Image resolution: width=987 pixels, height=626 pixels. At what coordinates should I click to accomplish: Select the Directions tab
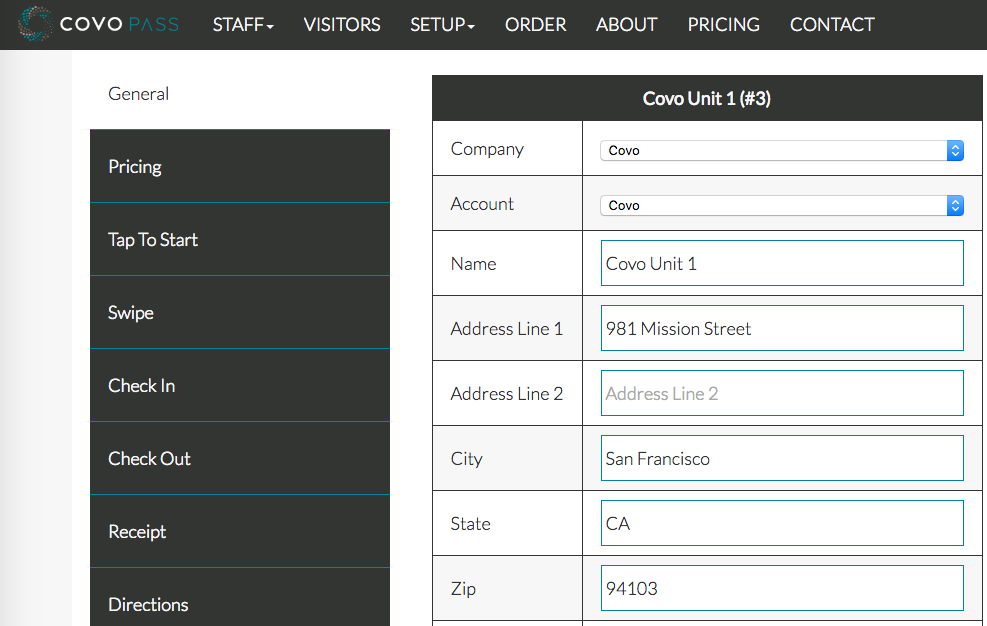coord(240,598)
